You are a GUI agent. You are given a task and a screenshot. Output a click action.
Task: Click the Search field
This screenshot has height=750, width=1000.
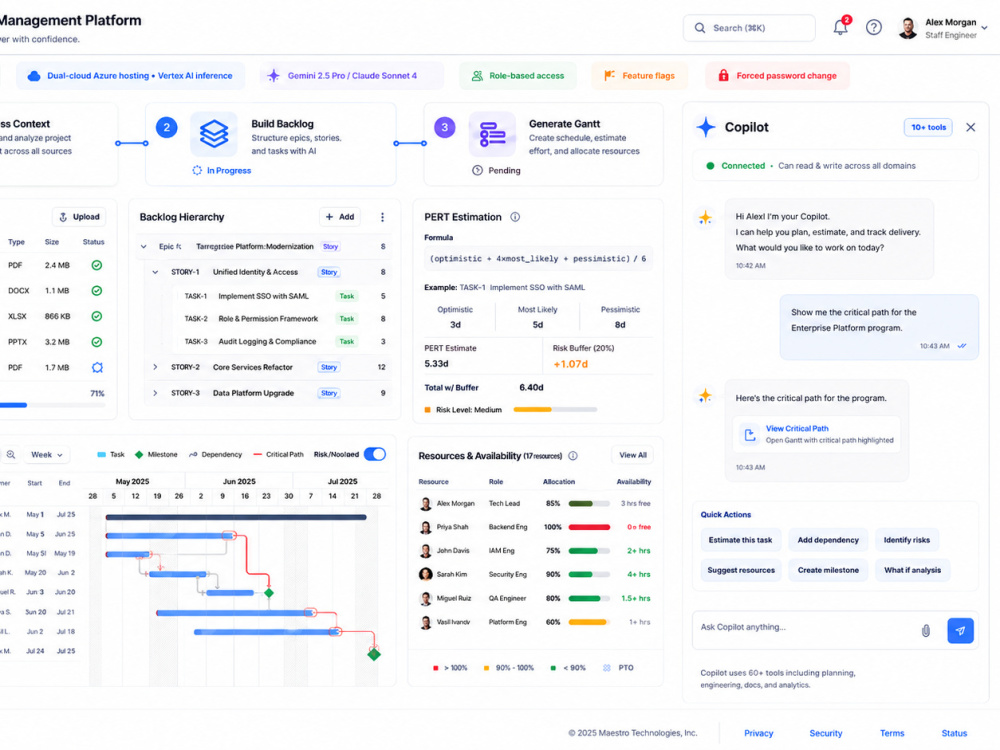749,28
